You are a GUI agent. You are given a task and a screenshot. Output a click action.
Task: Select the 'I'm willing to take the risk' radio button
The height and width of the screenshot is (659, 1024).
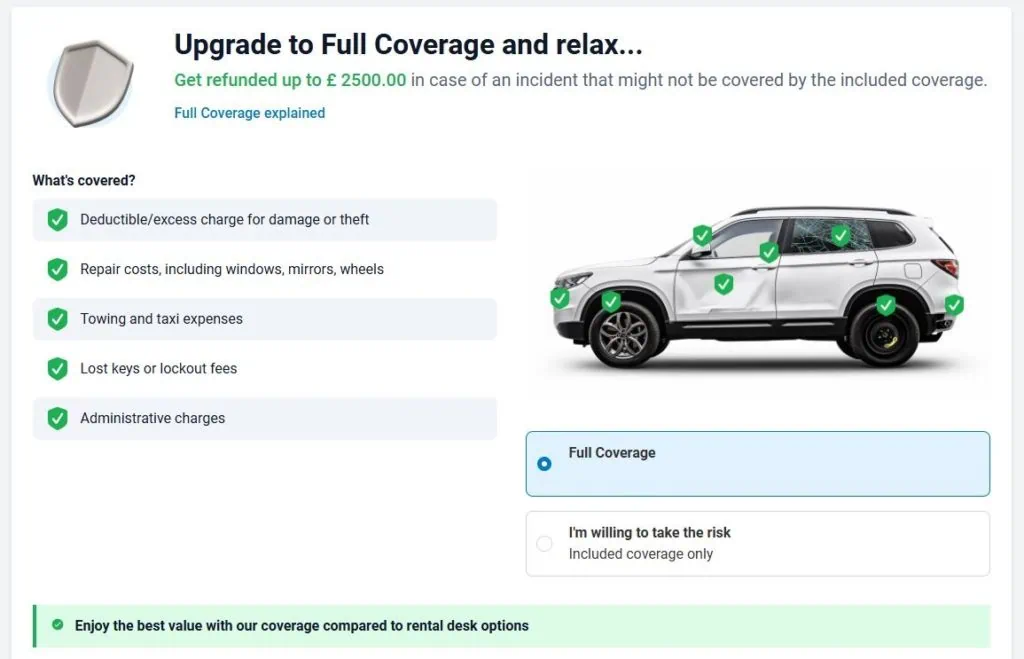pos(544,543)
